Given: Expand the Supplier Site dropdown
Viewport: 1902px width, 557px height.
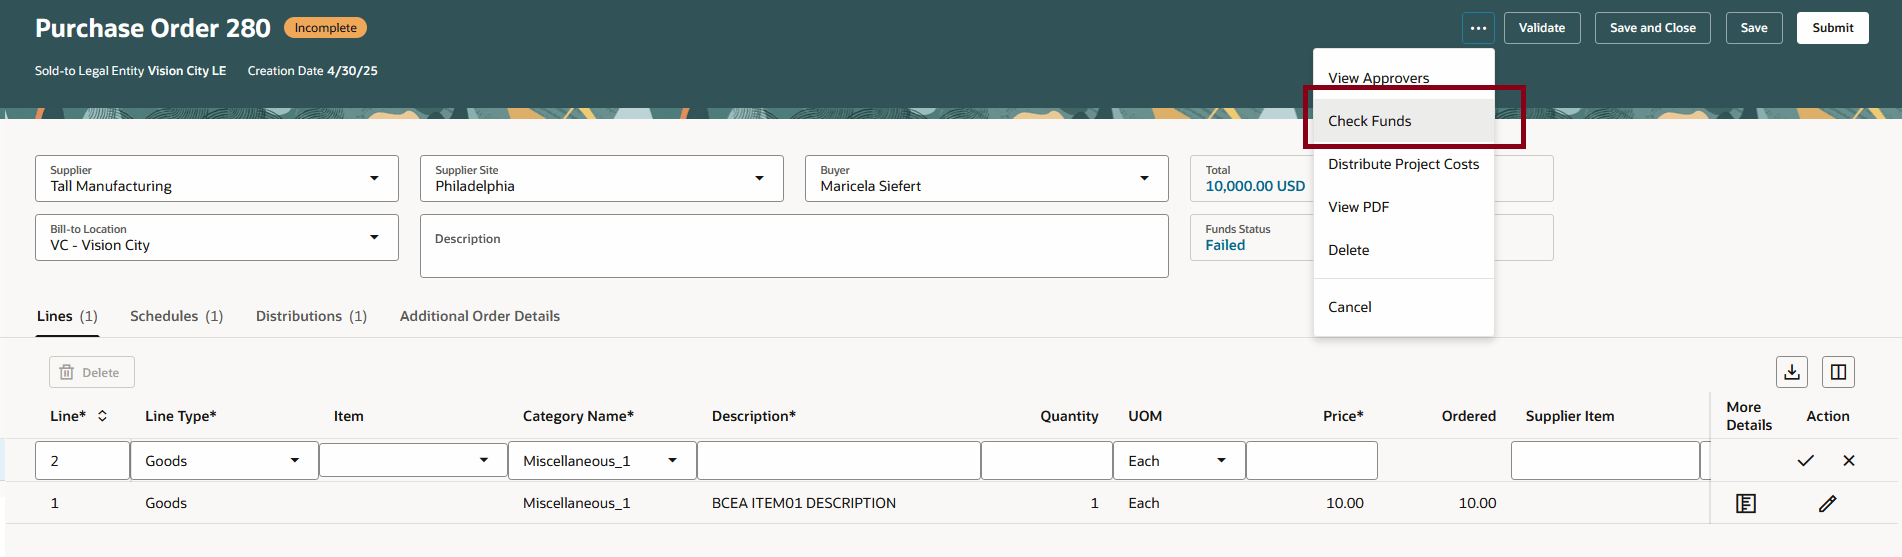Looking at the screenshot, I should [x=759, y=179].
